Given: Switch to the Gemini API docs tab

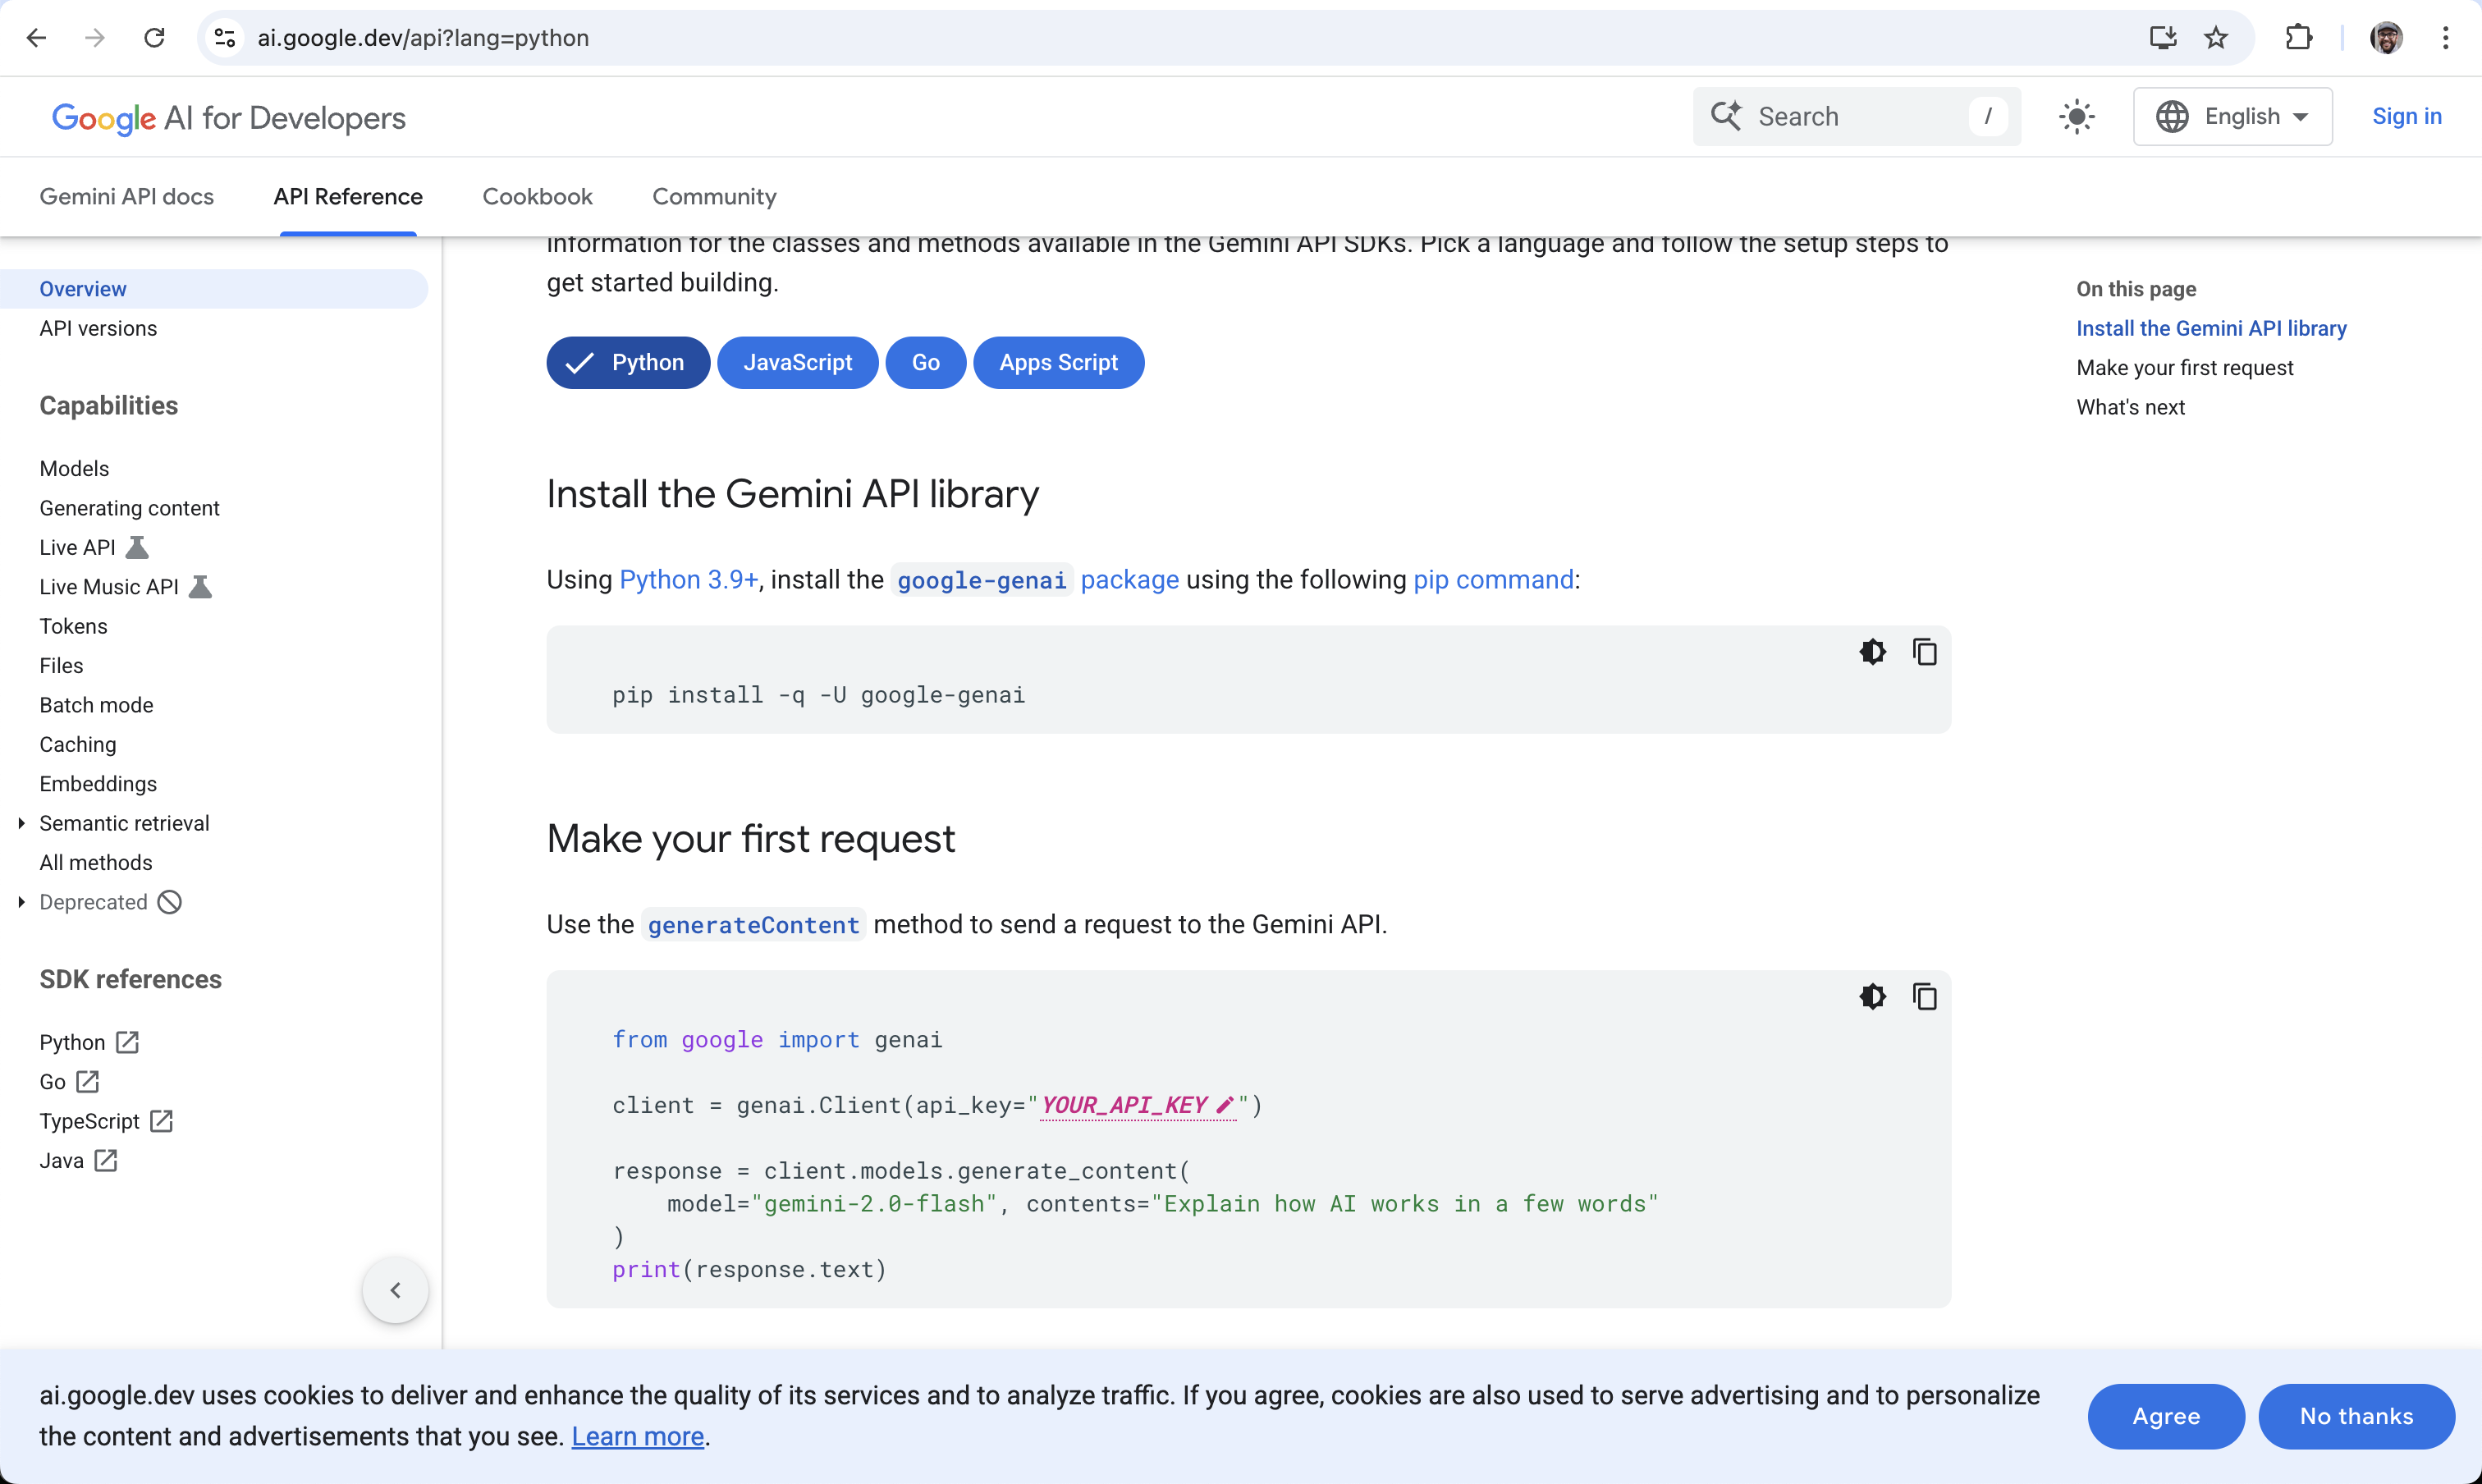Looking at the screenshot, I should tap(127, 197).
